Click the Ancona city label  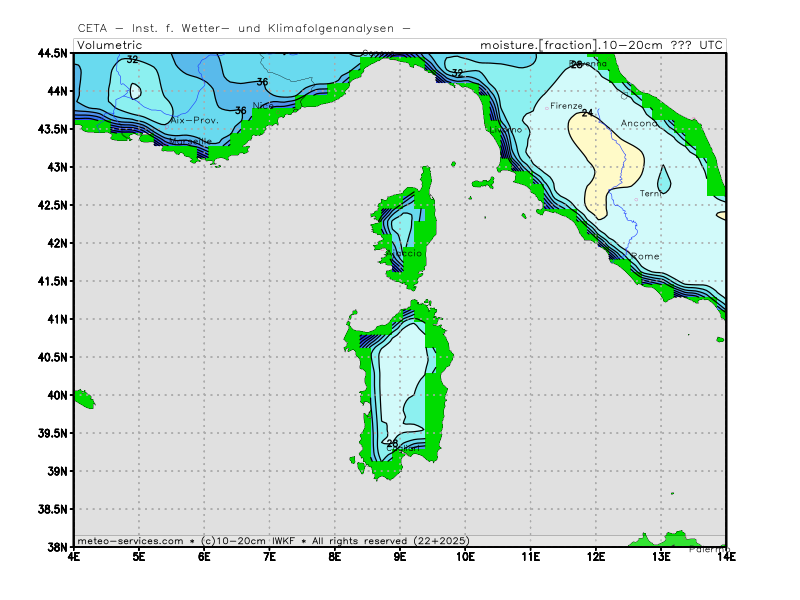(x=639, y=123)
